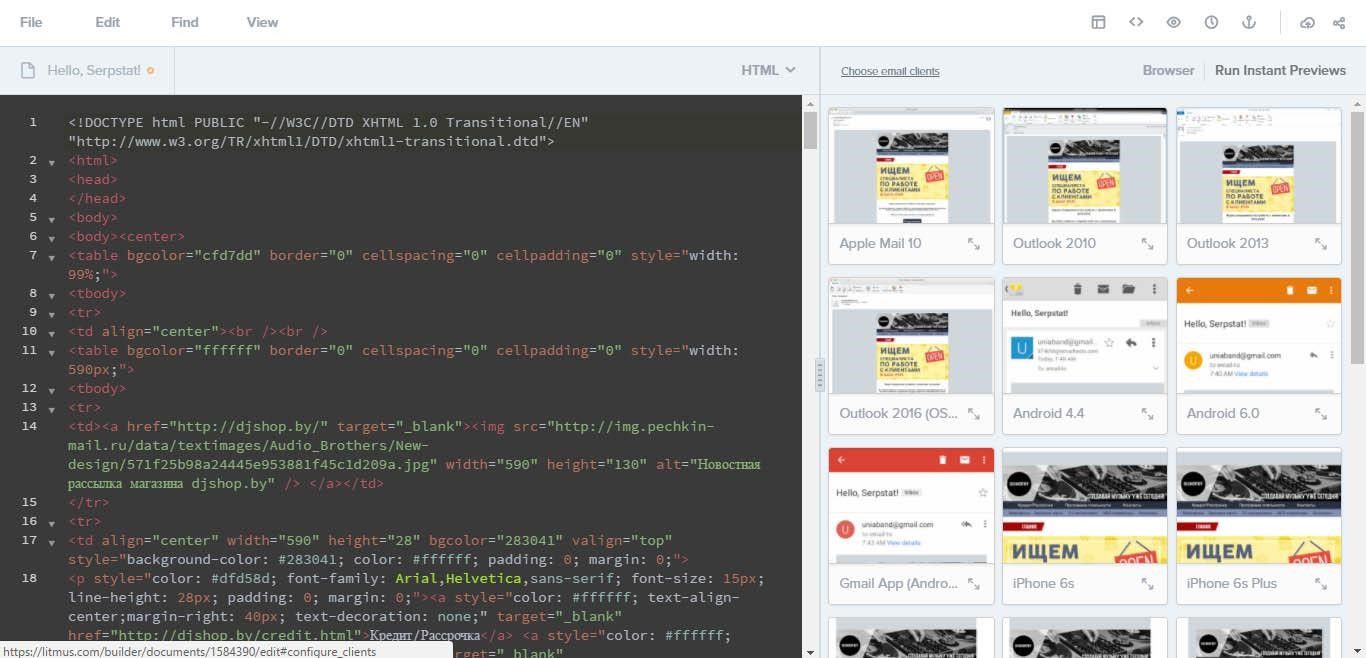Collapse the tbody on line 8
Image resolution: width=1366 pixels, height=658 pixels.
[52, 294]
